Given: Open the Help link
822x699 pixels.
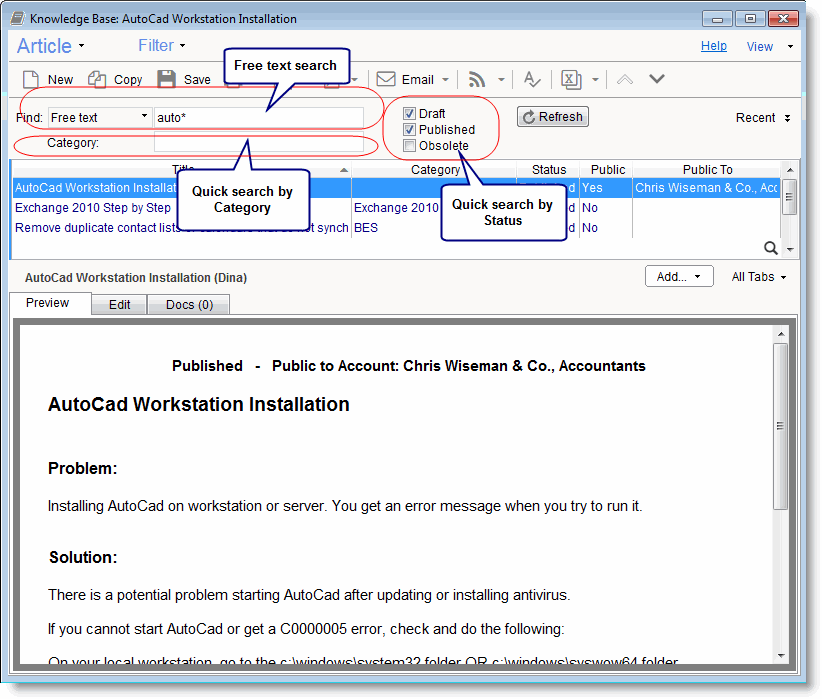Looking at the screenshot, I should (x=713, y=46).
